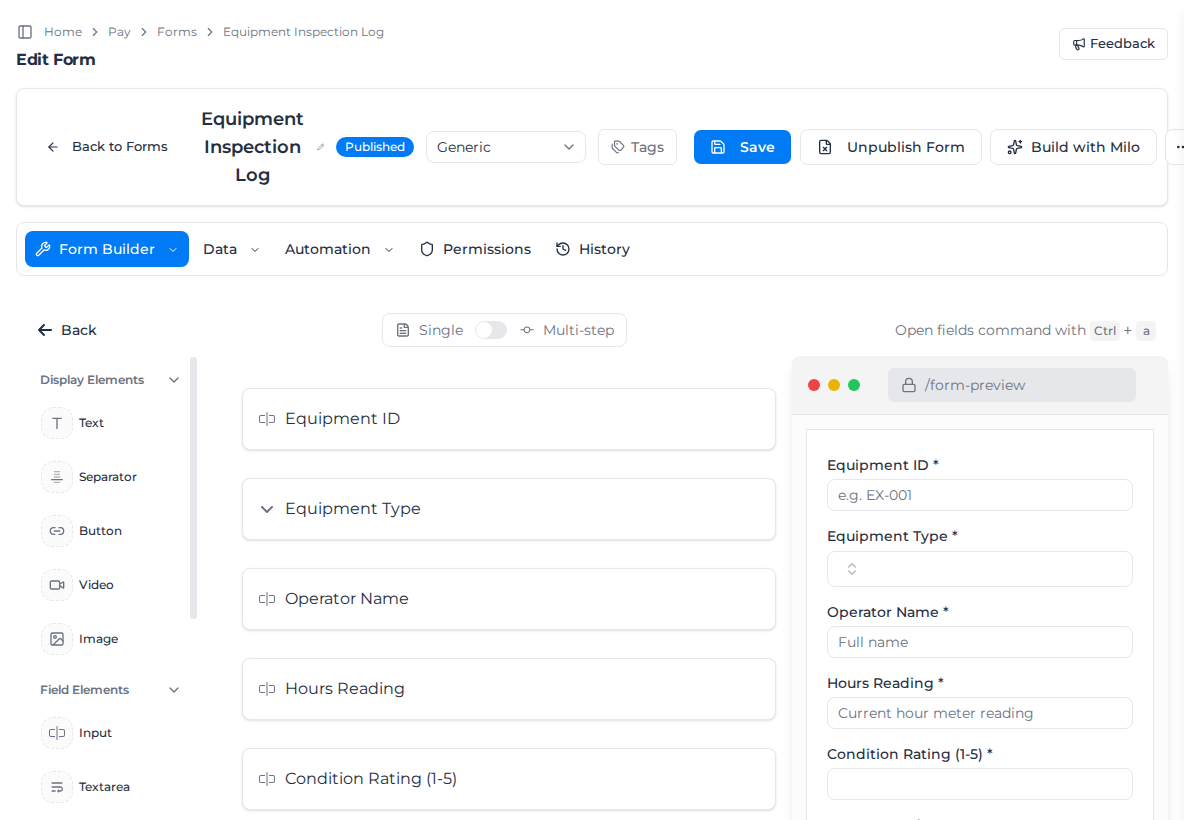Click the Text element icon
This screenshot has height=820, width=1184.
57,423
